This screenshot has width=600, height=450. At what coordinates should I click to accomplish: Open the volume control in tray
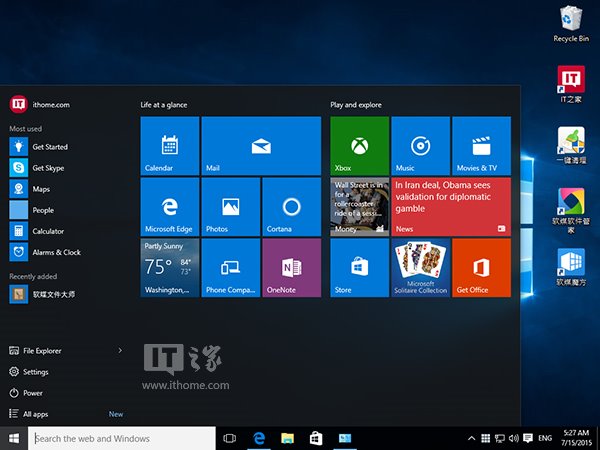tap(514, 438)
